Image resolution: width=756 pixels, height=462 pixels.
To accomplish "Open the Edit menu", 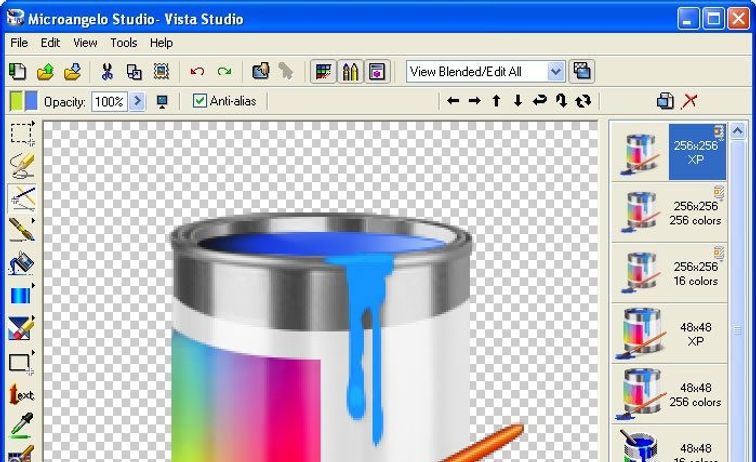I will coord(50,43).
